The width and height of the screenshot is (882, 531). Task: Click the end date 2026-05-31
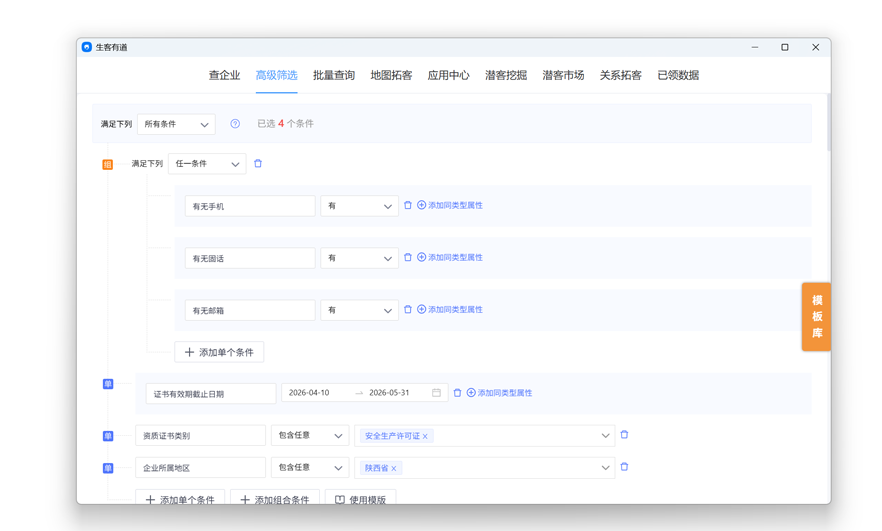pos(389,393)
